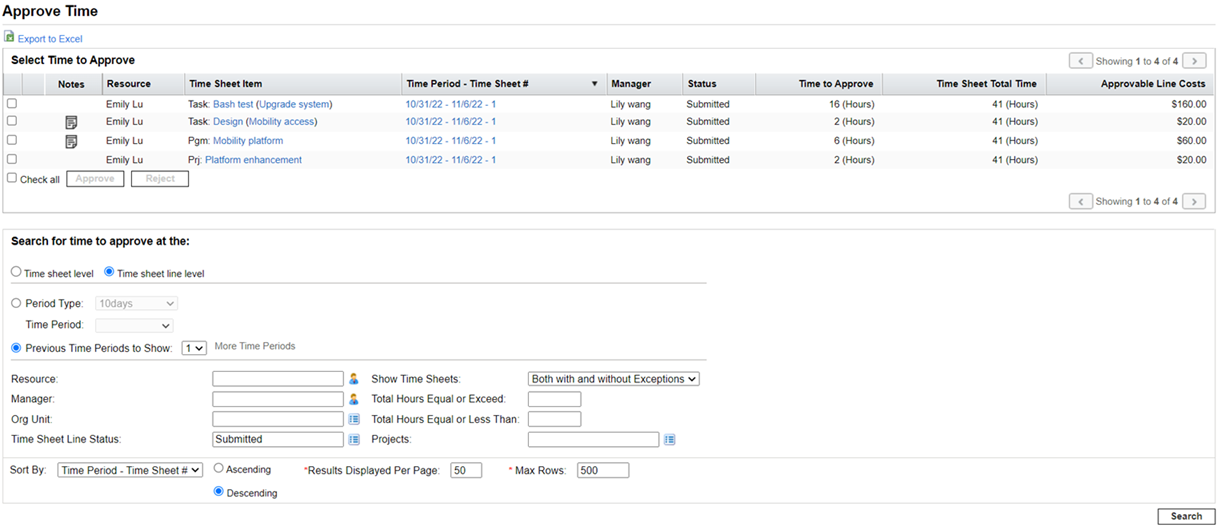The image size is (1220, 531).
Task: Open the Projects selector list icon
Action: (669, 439)
